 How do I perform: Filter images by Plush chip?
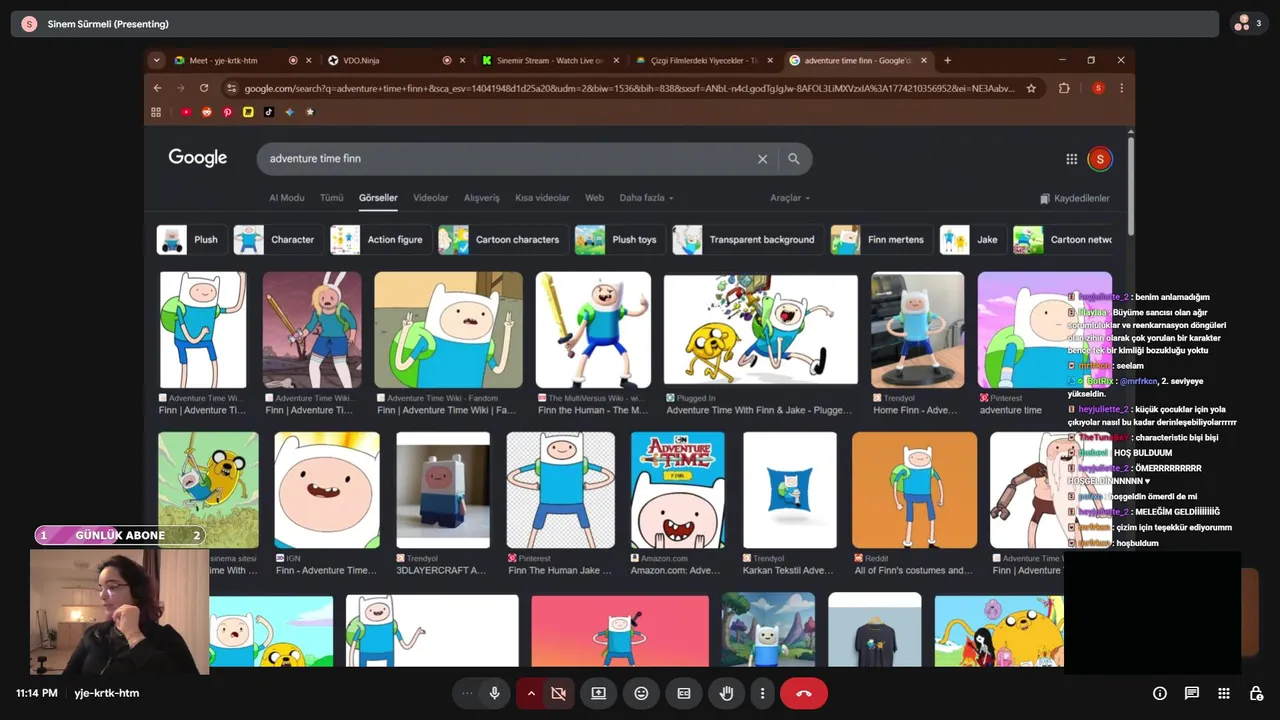click(x=190, y=240)
